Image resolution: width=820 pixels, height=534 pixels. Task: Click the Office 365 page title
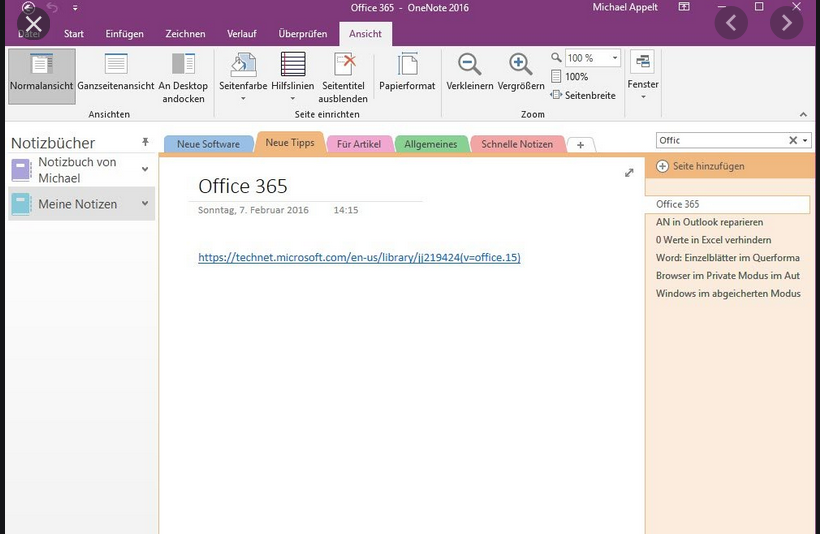pos(243,186)
